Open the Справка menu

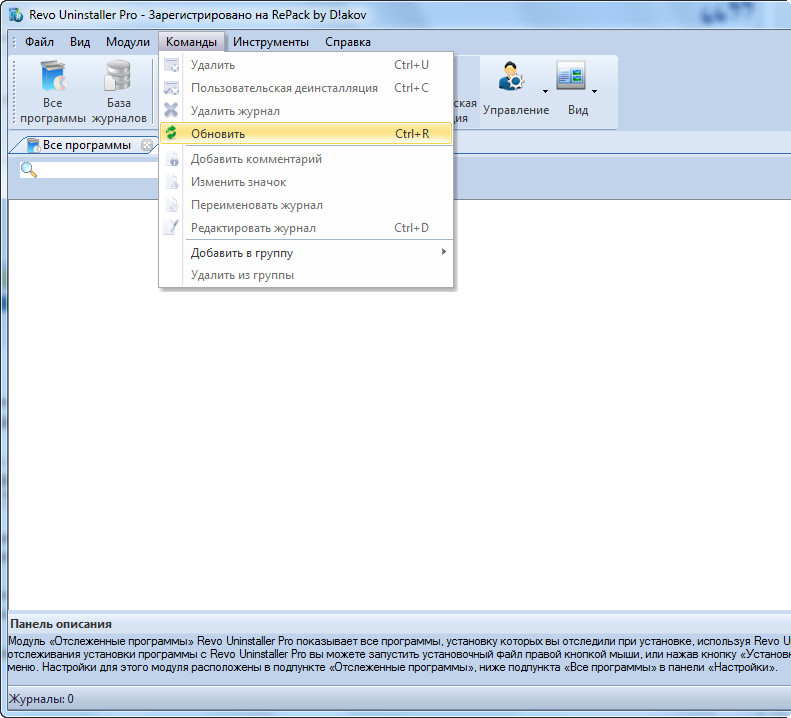[348, 42]
